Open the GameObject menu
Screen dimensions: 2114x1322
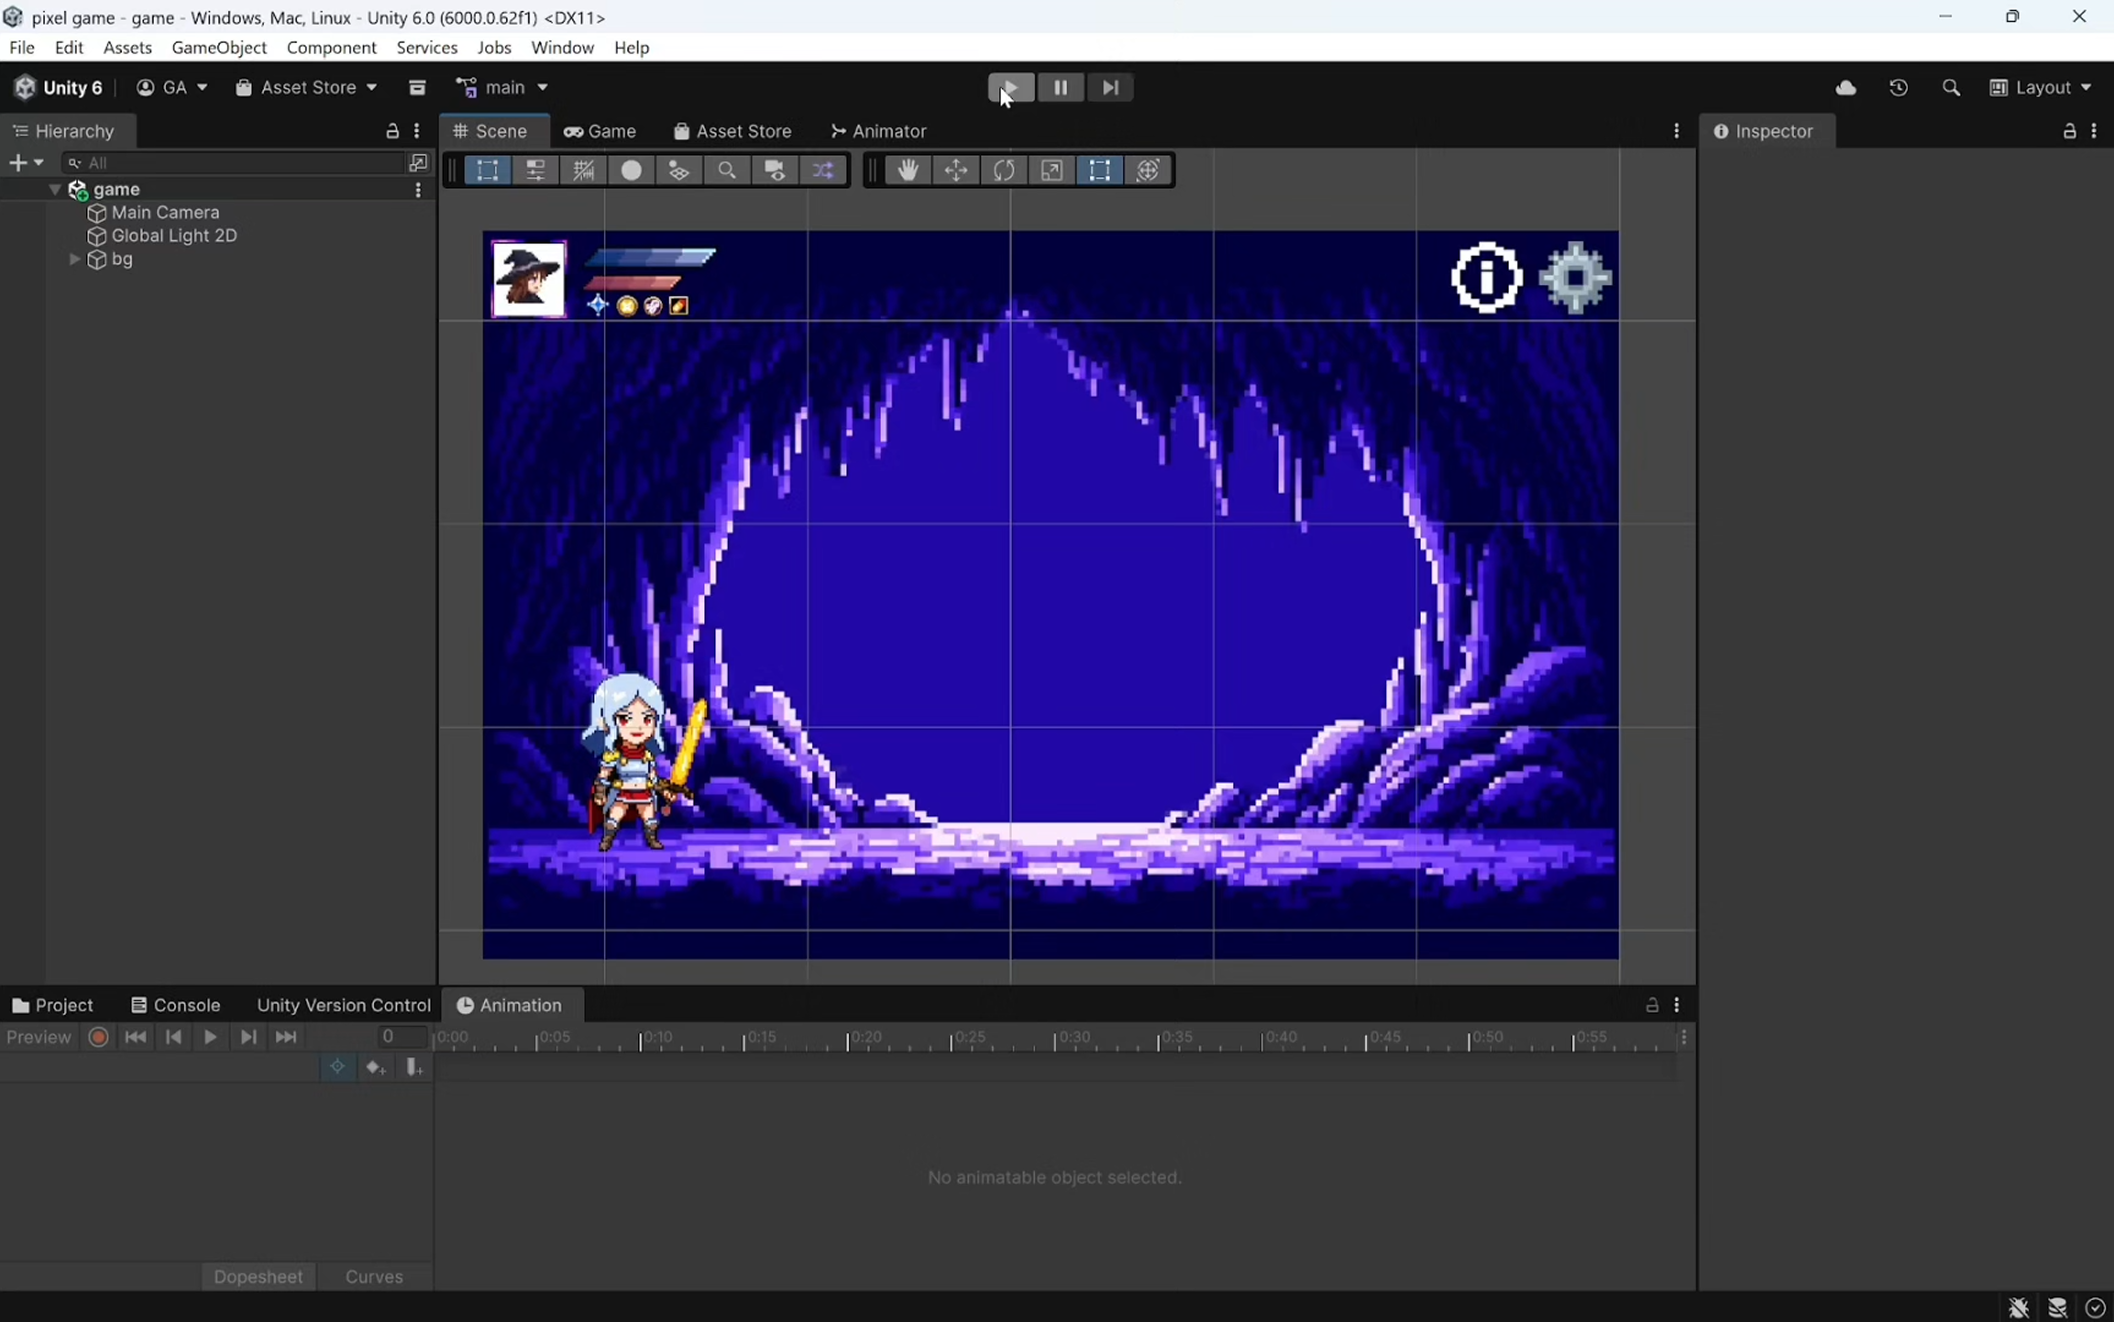[x=219, y=47]
